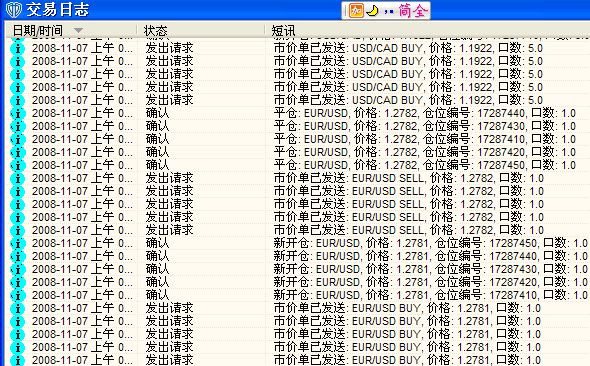Click 确认 status in 平仓 17287440 row

(x=157, y=113)
